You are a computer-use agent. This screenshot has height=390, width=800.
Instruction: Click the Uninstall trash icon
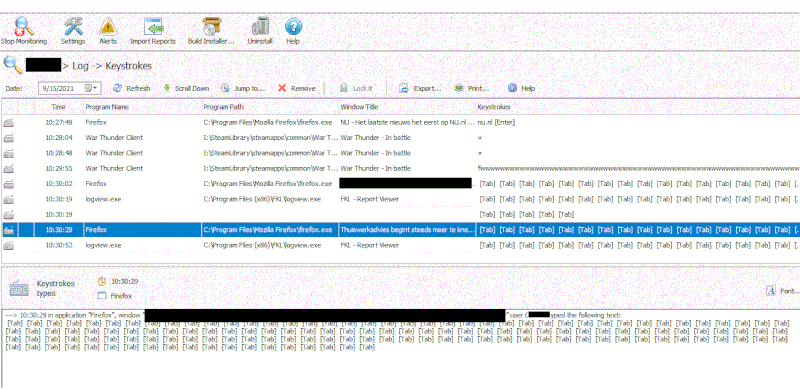pos(260,27)
